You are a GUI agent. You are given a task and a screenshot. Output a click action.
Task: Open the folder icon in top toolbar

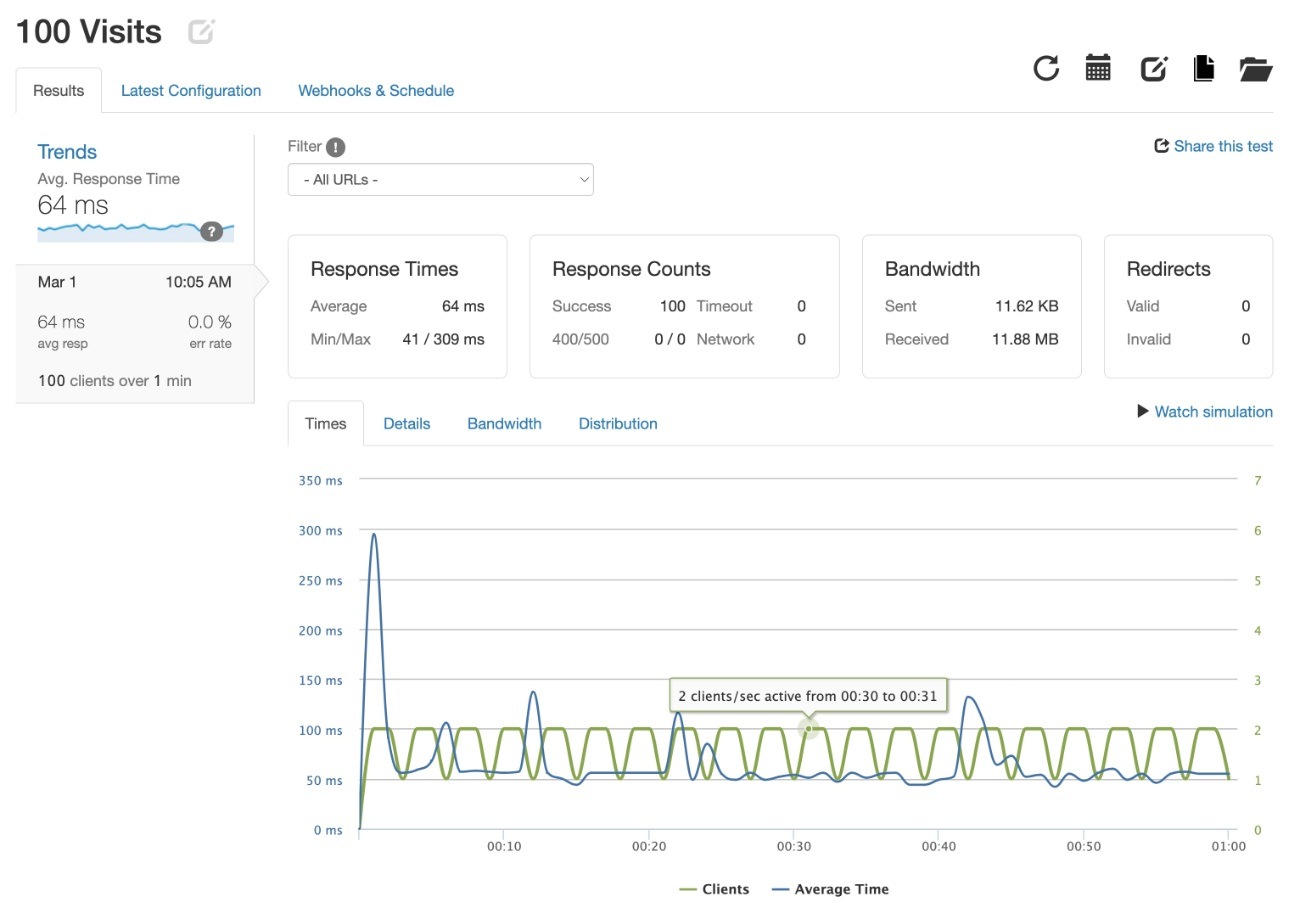1255,68
